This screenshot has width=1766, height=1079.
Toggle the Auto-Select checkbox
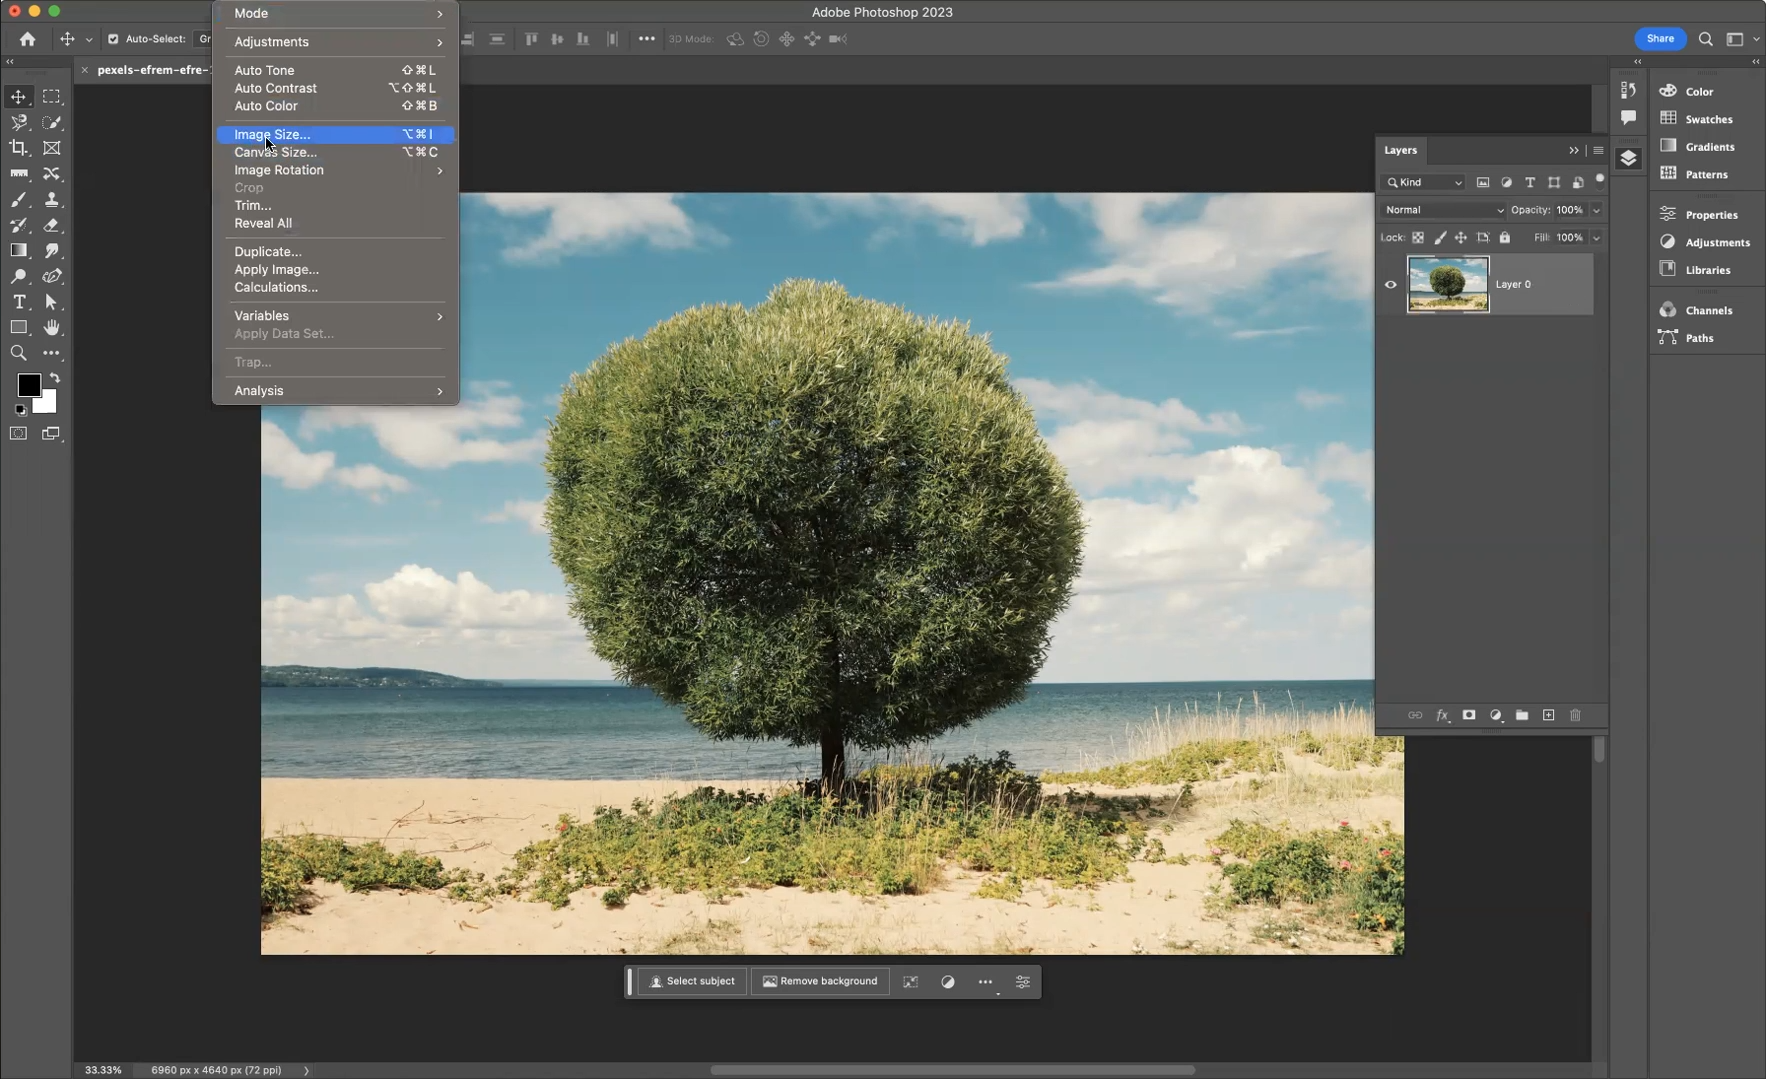[x=113, y=39]
